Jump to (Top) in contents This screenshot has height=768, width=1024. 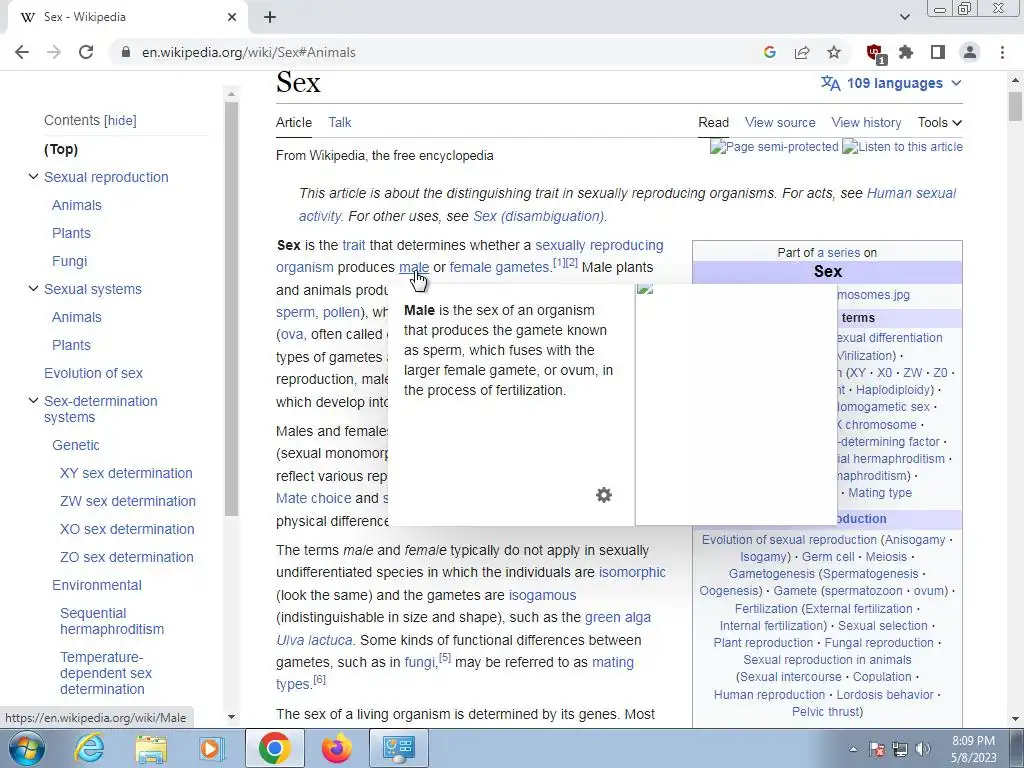61,150
